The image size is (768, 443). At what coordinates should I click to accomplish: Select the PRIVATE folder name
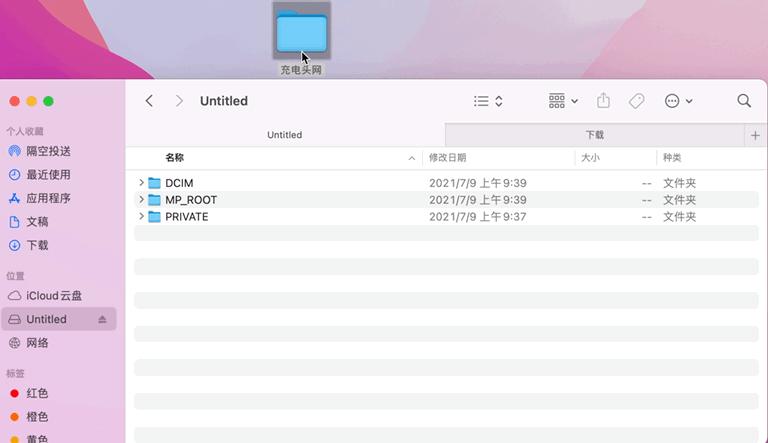pyautogui.click(x=187, y=216)
